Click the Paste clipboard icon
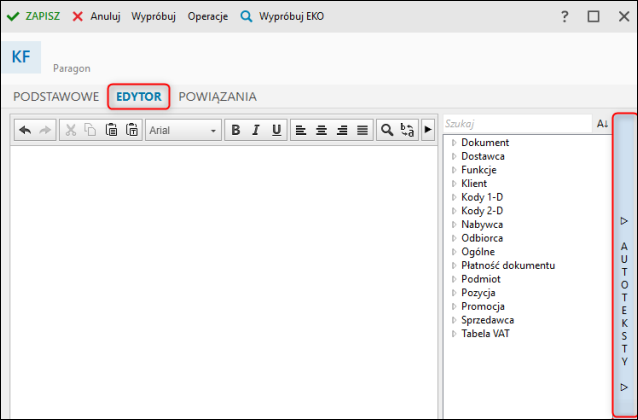The height and width of the screenshot is (420, 638). 111,130
